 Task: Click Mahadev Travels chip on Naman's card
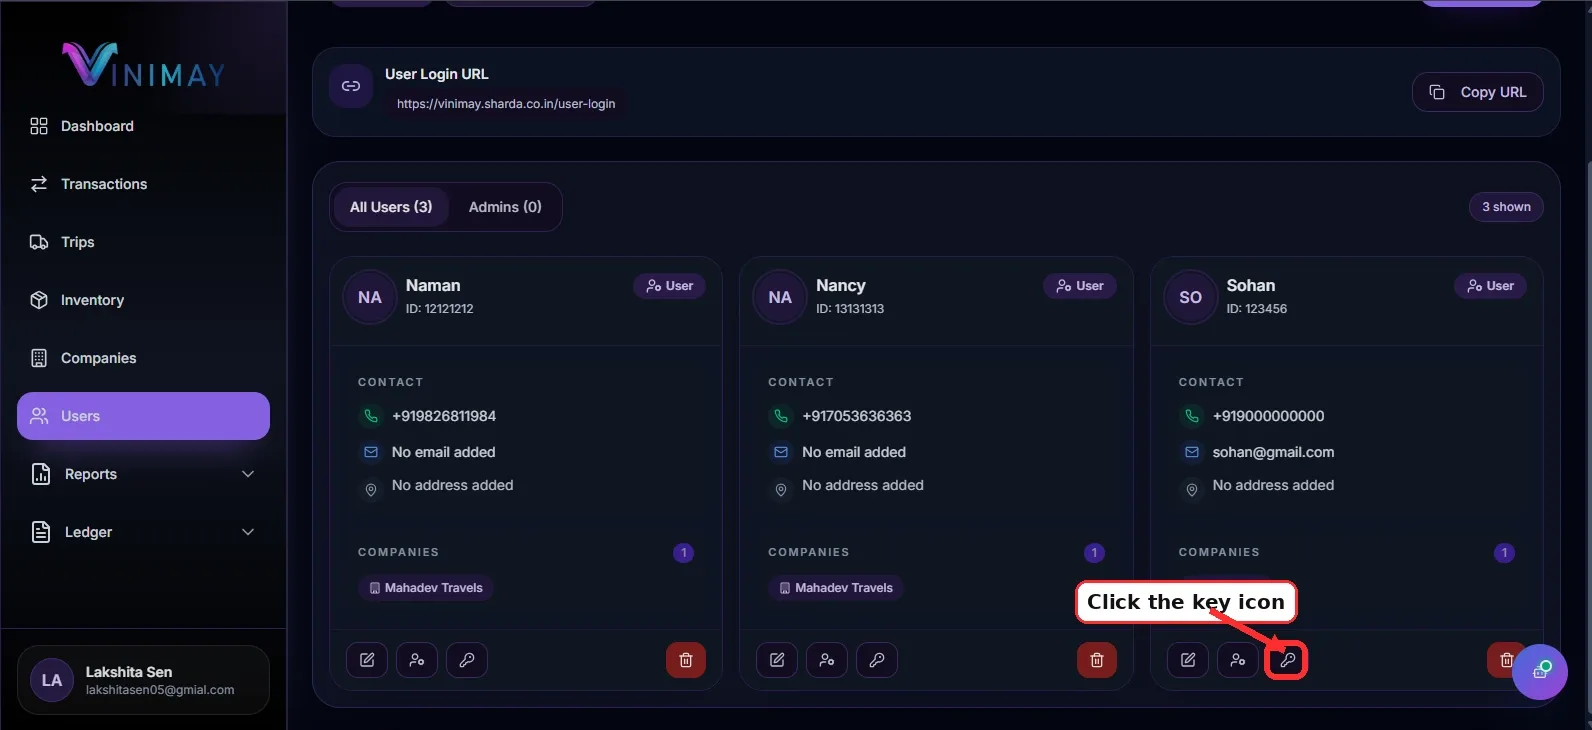[426, 588]
